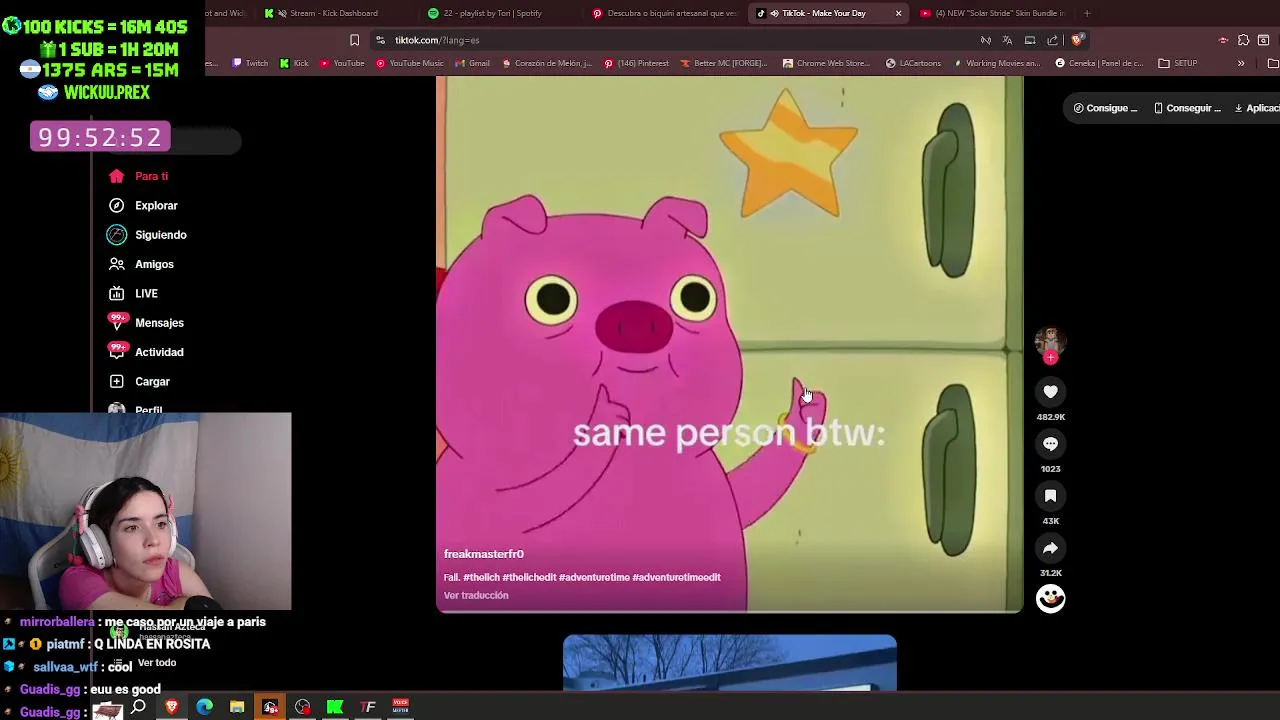Close the TikTok browser tab

(898, 13)
